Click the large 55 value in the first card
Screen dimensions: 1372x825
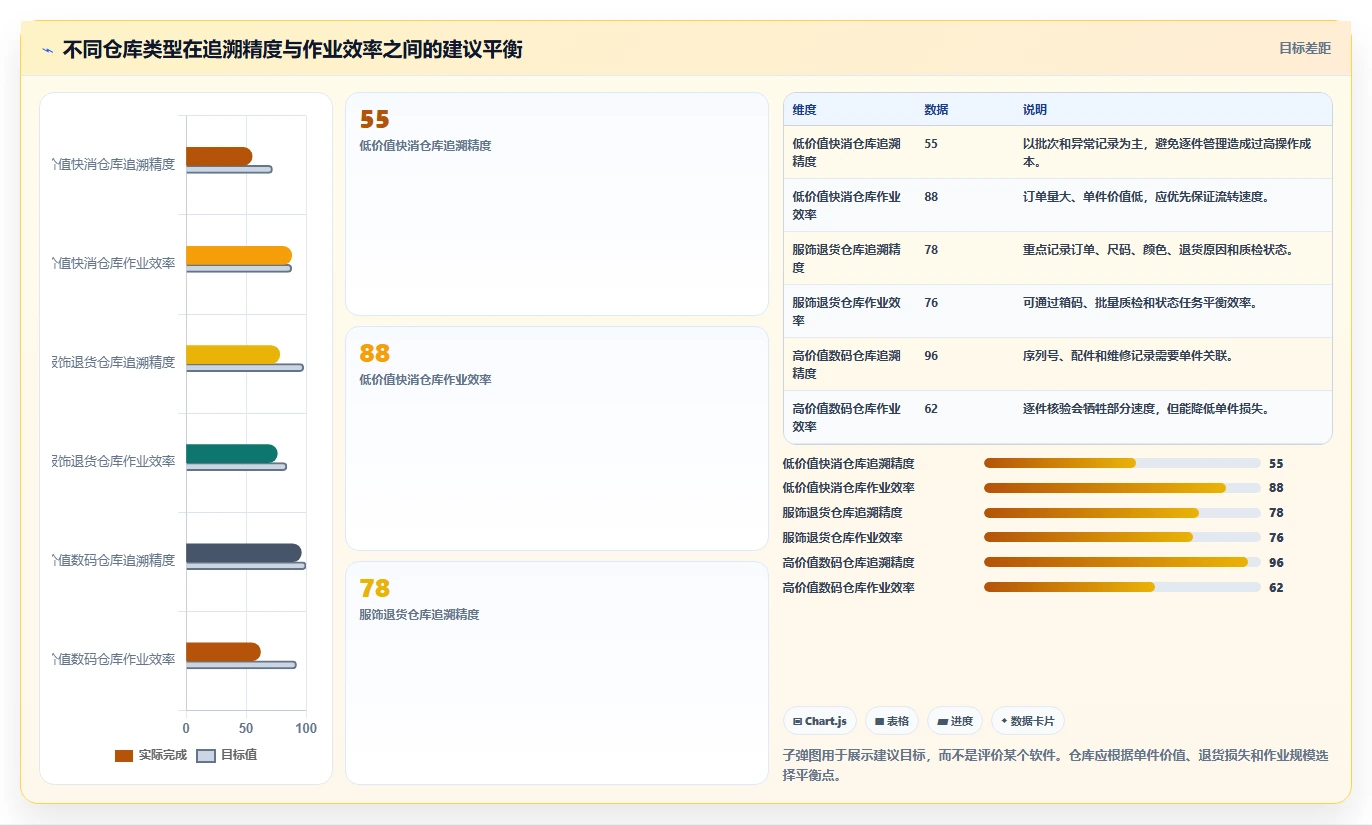(374, 119)
